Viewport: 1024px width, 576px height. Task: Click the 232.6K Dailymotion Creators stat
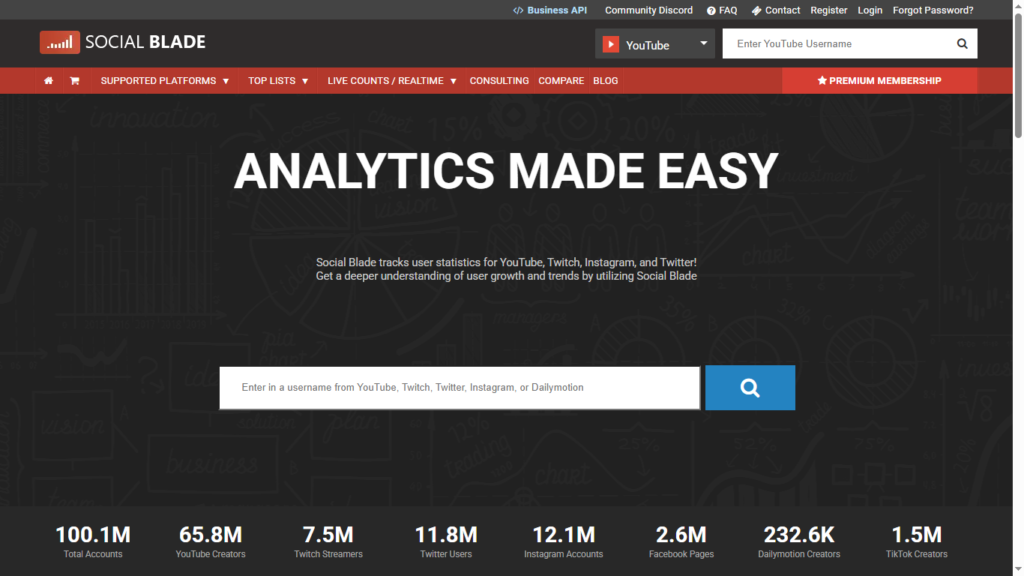tap(799, 542)
